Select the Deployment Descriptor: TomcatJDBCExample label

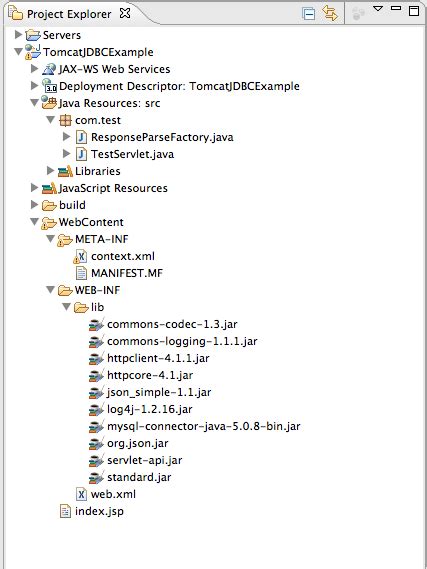[x=179, y=86]
